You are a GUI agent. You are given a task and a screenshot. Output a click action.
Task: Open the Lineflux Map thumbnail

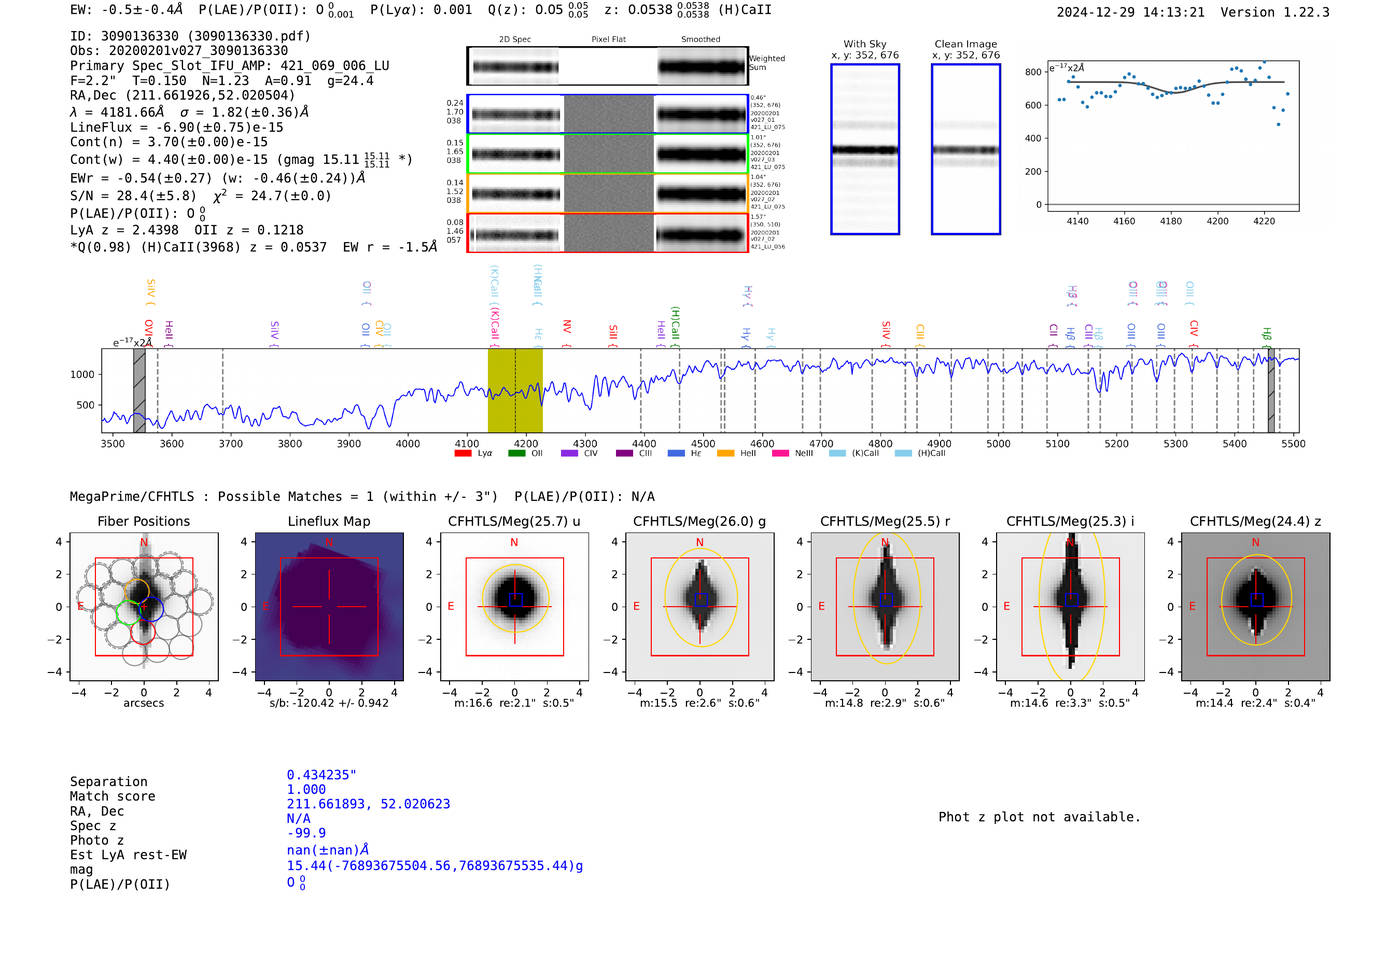[329, 607]
